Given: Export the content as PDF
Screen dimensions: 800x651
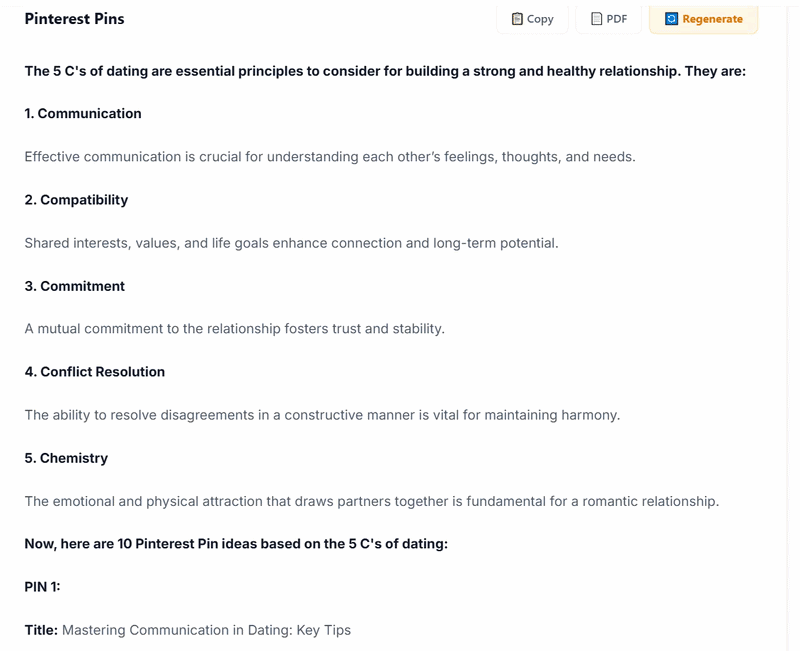Looking at the screenshot, I should coord(608,19).
